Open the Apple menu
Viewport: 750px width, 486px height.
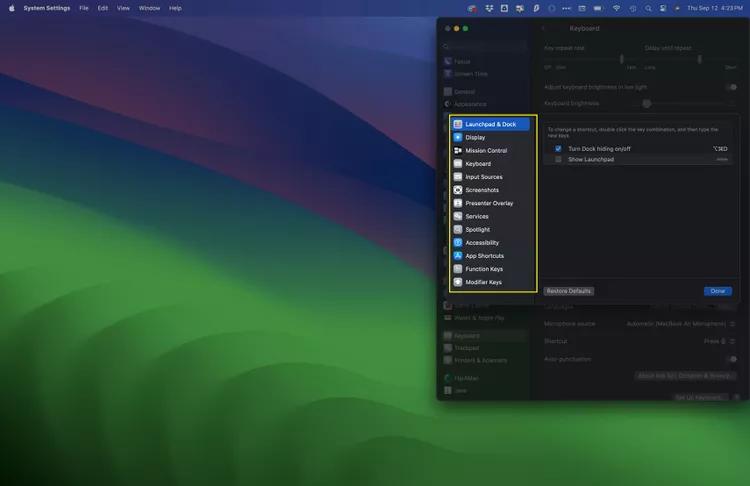tap(11, 8)
